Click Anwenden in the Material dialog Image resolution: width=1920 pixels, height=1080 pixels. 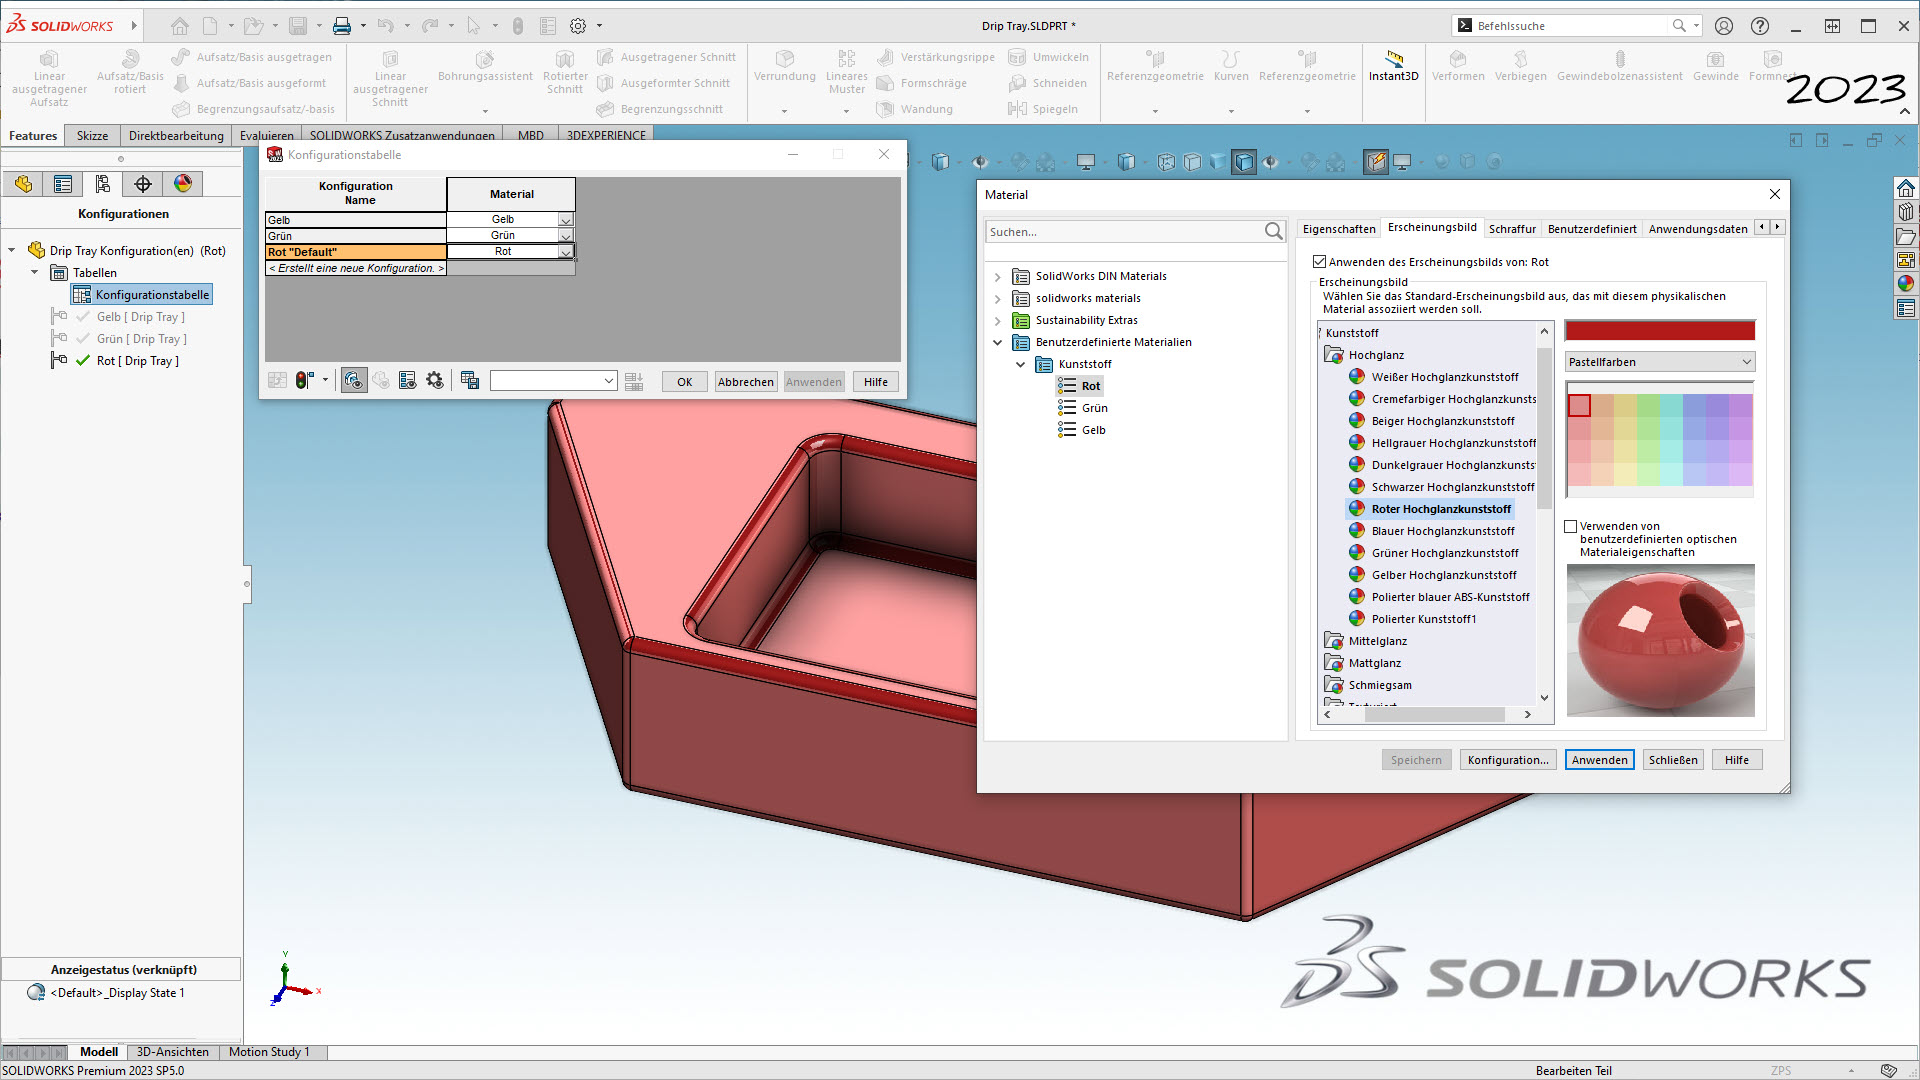coord(1600,760)
